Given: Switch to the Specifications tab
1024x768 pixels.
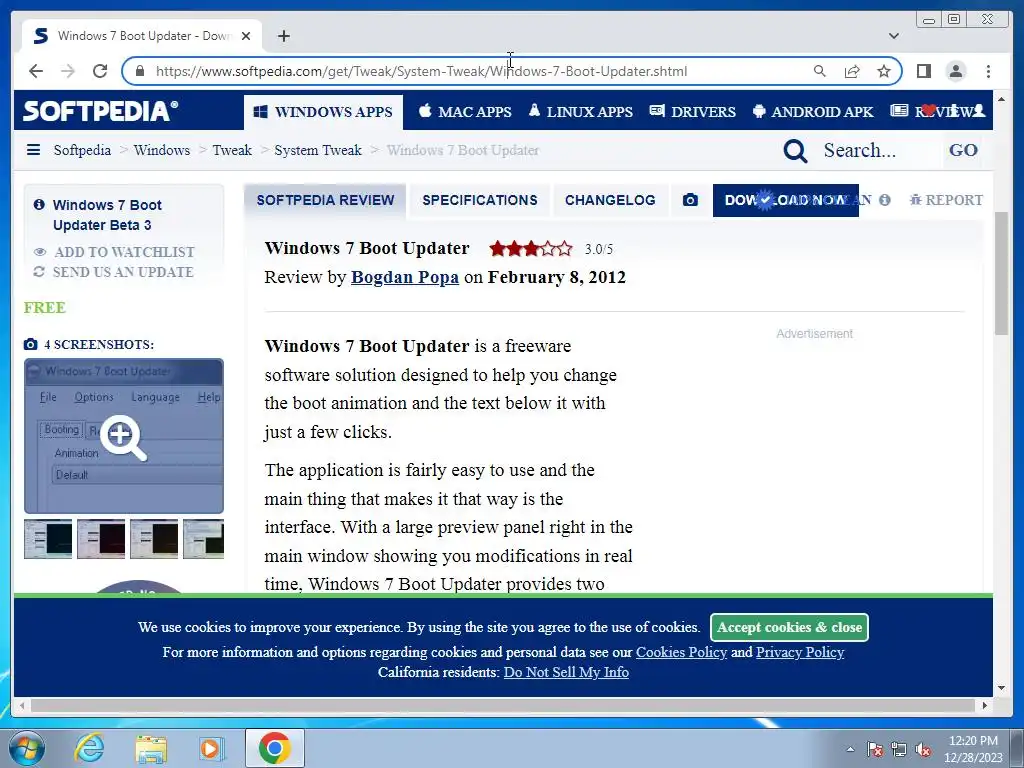Looking at the screenshot, I should point(480,200).
